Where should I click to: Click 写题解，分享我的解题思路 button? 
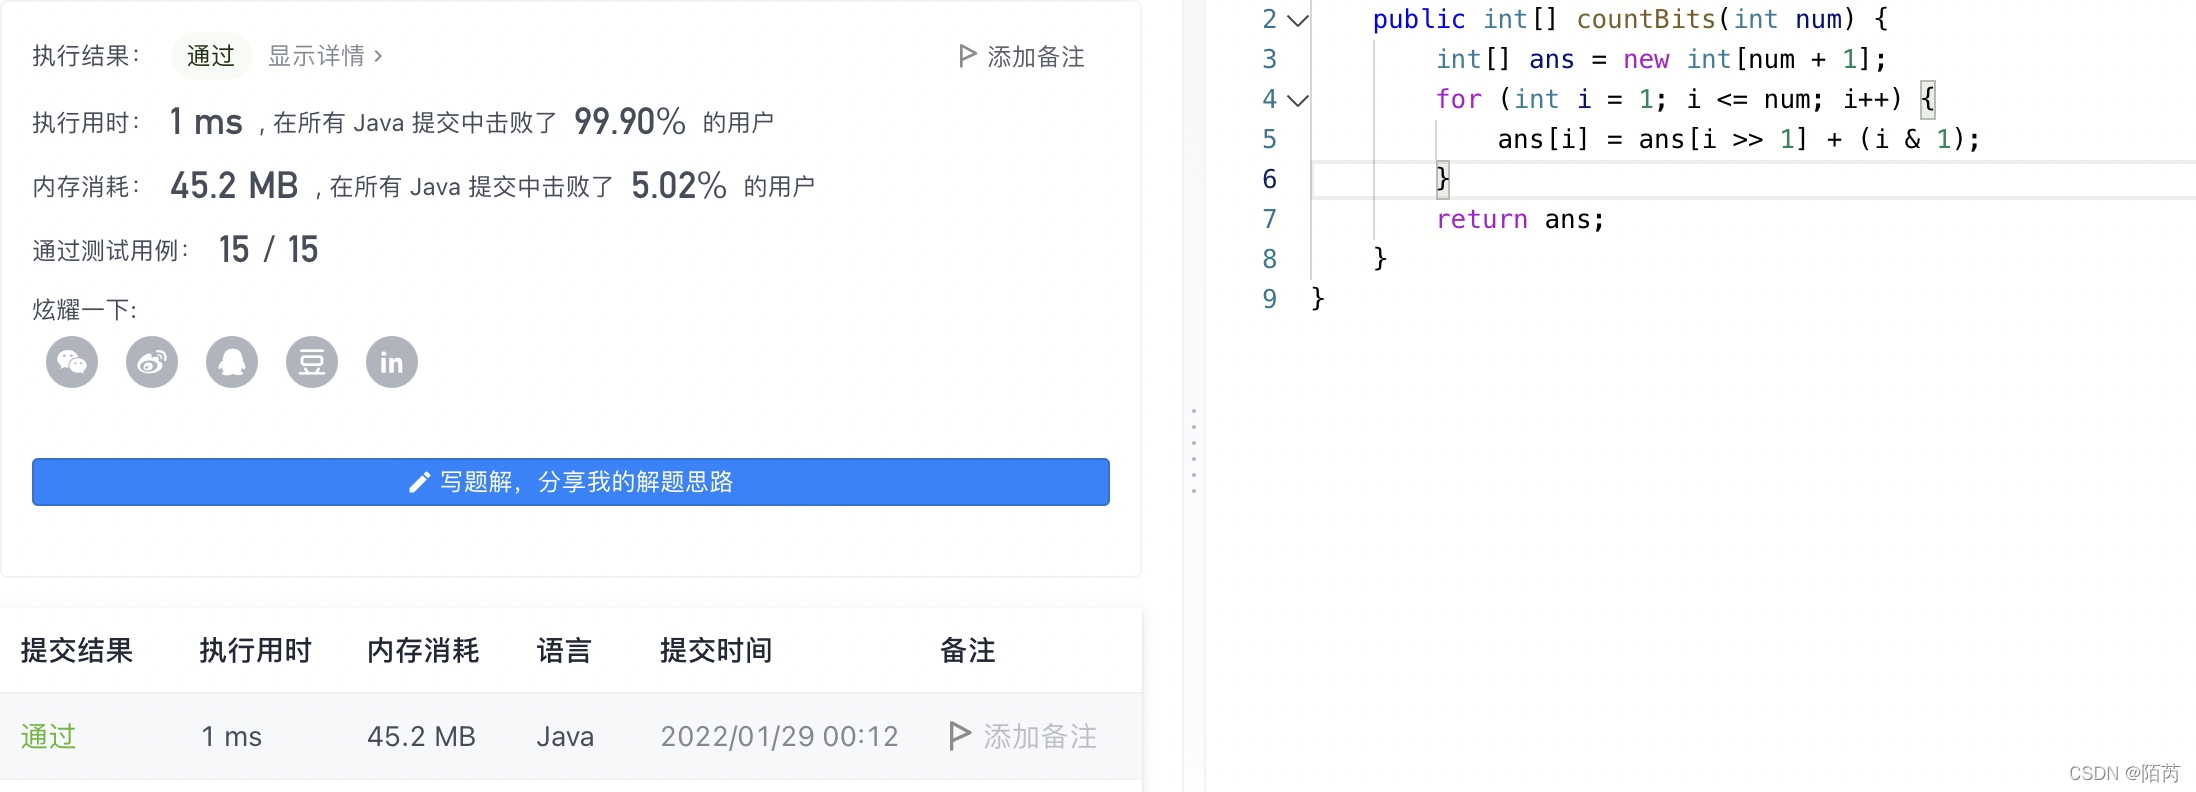pos(571,482)
